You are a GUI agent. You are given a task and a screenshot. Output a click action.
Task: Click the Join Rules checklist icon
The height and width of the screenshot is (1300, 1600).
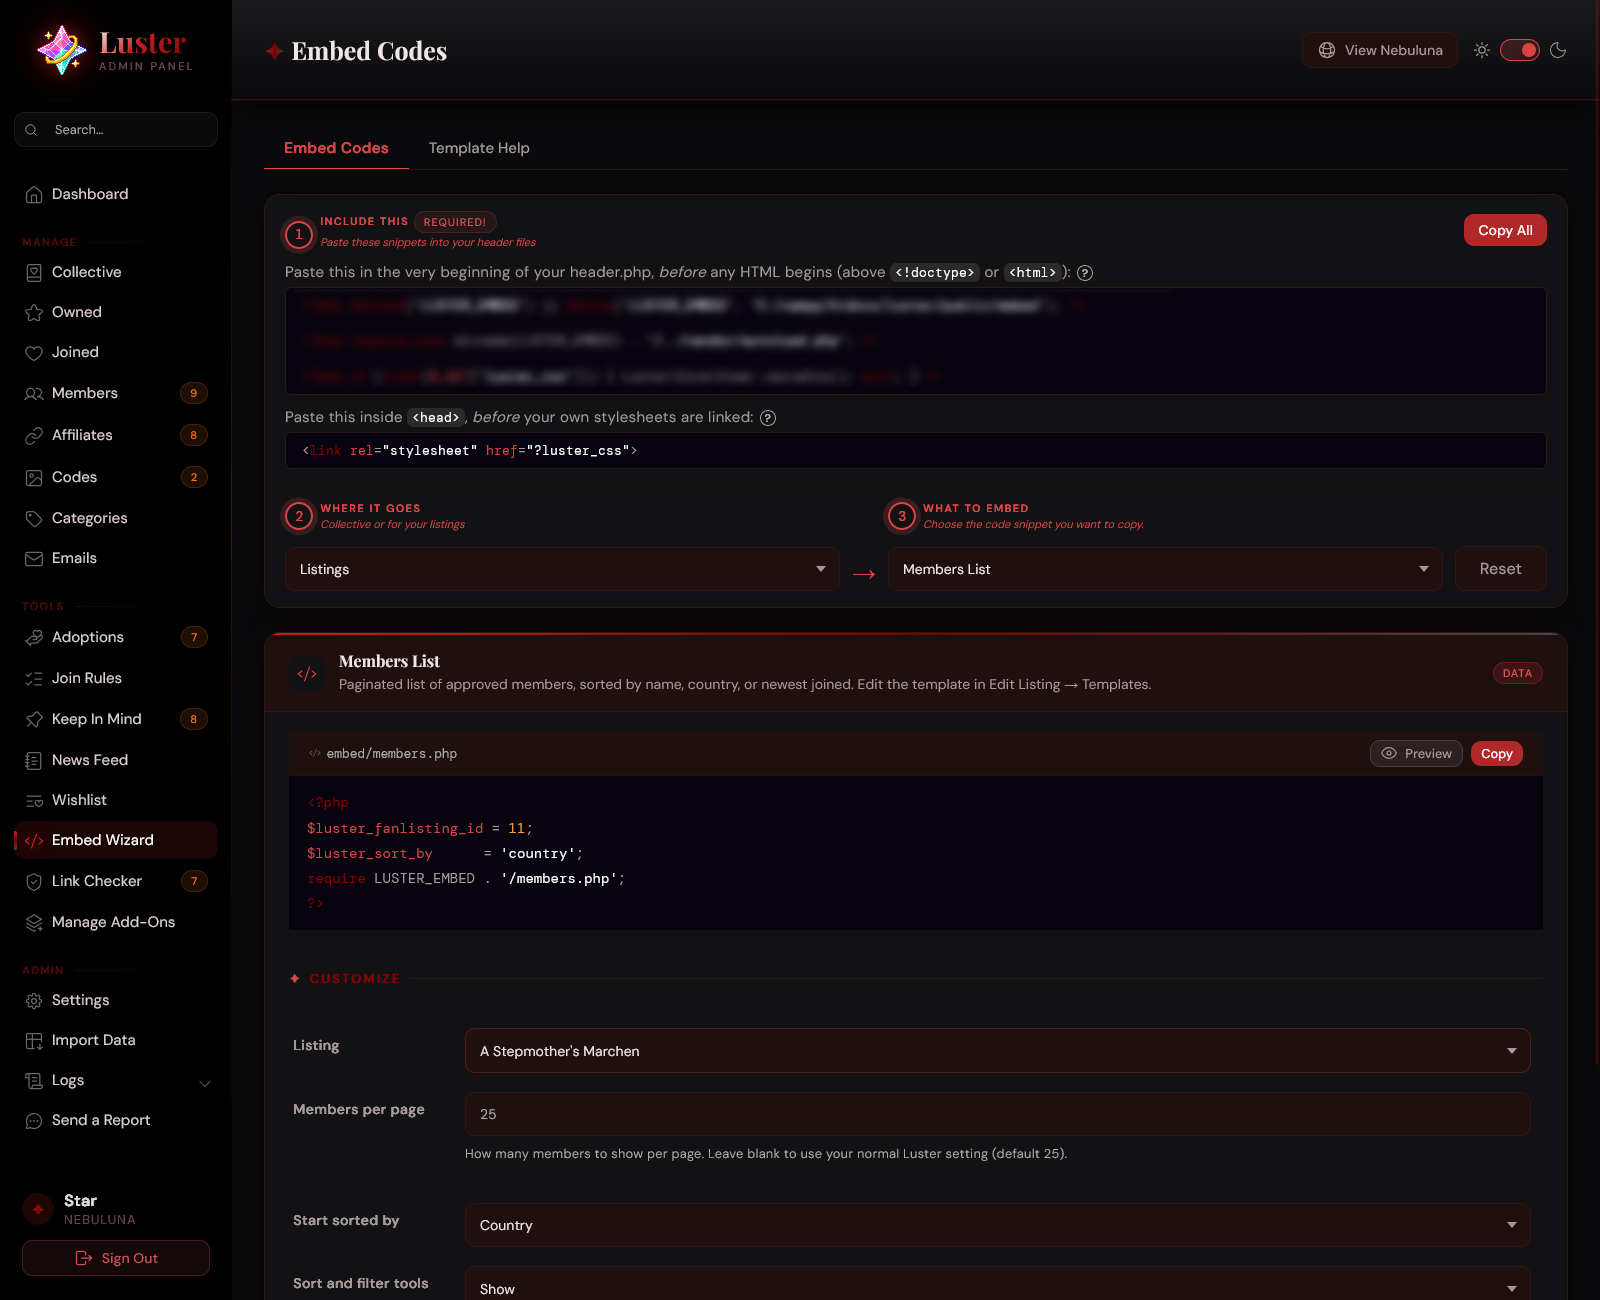pyautogui.click(x=34, y=678)
